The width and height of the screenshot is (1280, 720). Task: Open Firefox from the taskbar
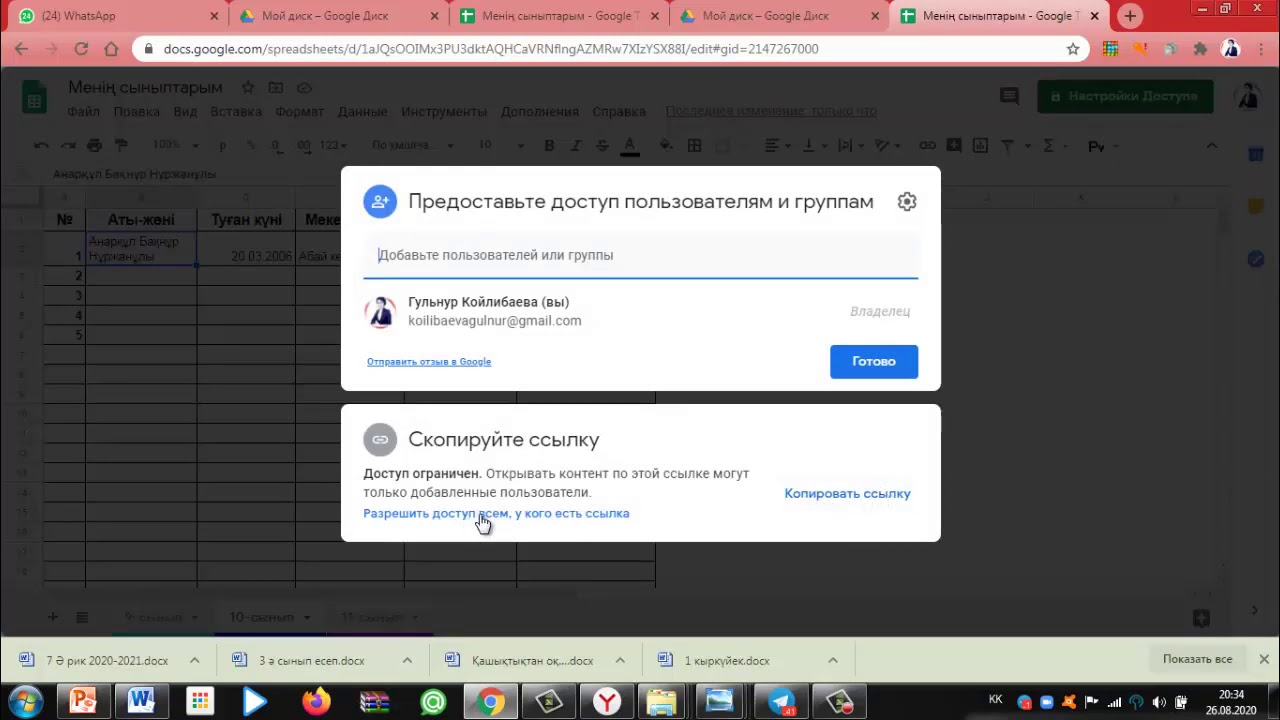(317, 702)
